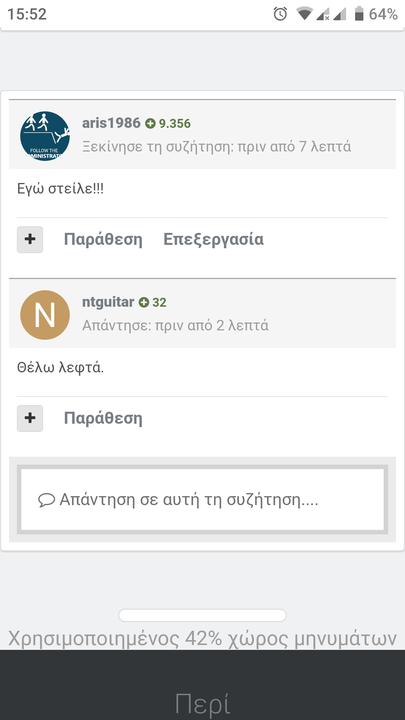This screenshot has height=720, width=405.
Task: Click Παράθεση under aris1986's post
Action: pos(103,240)
